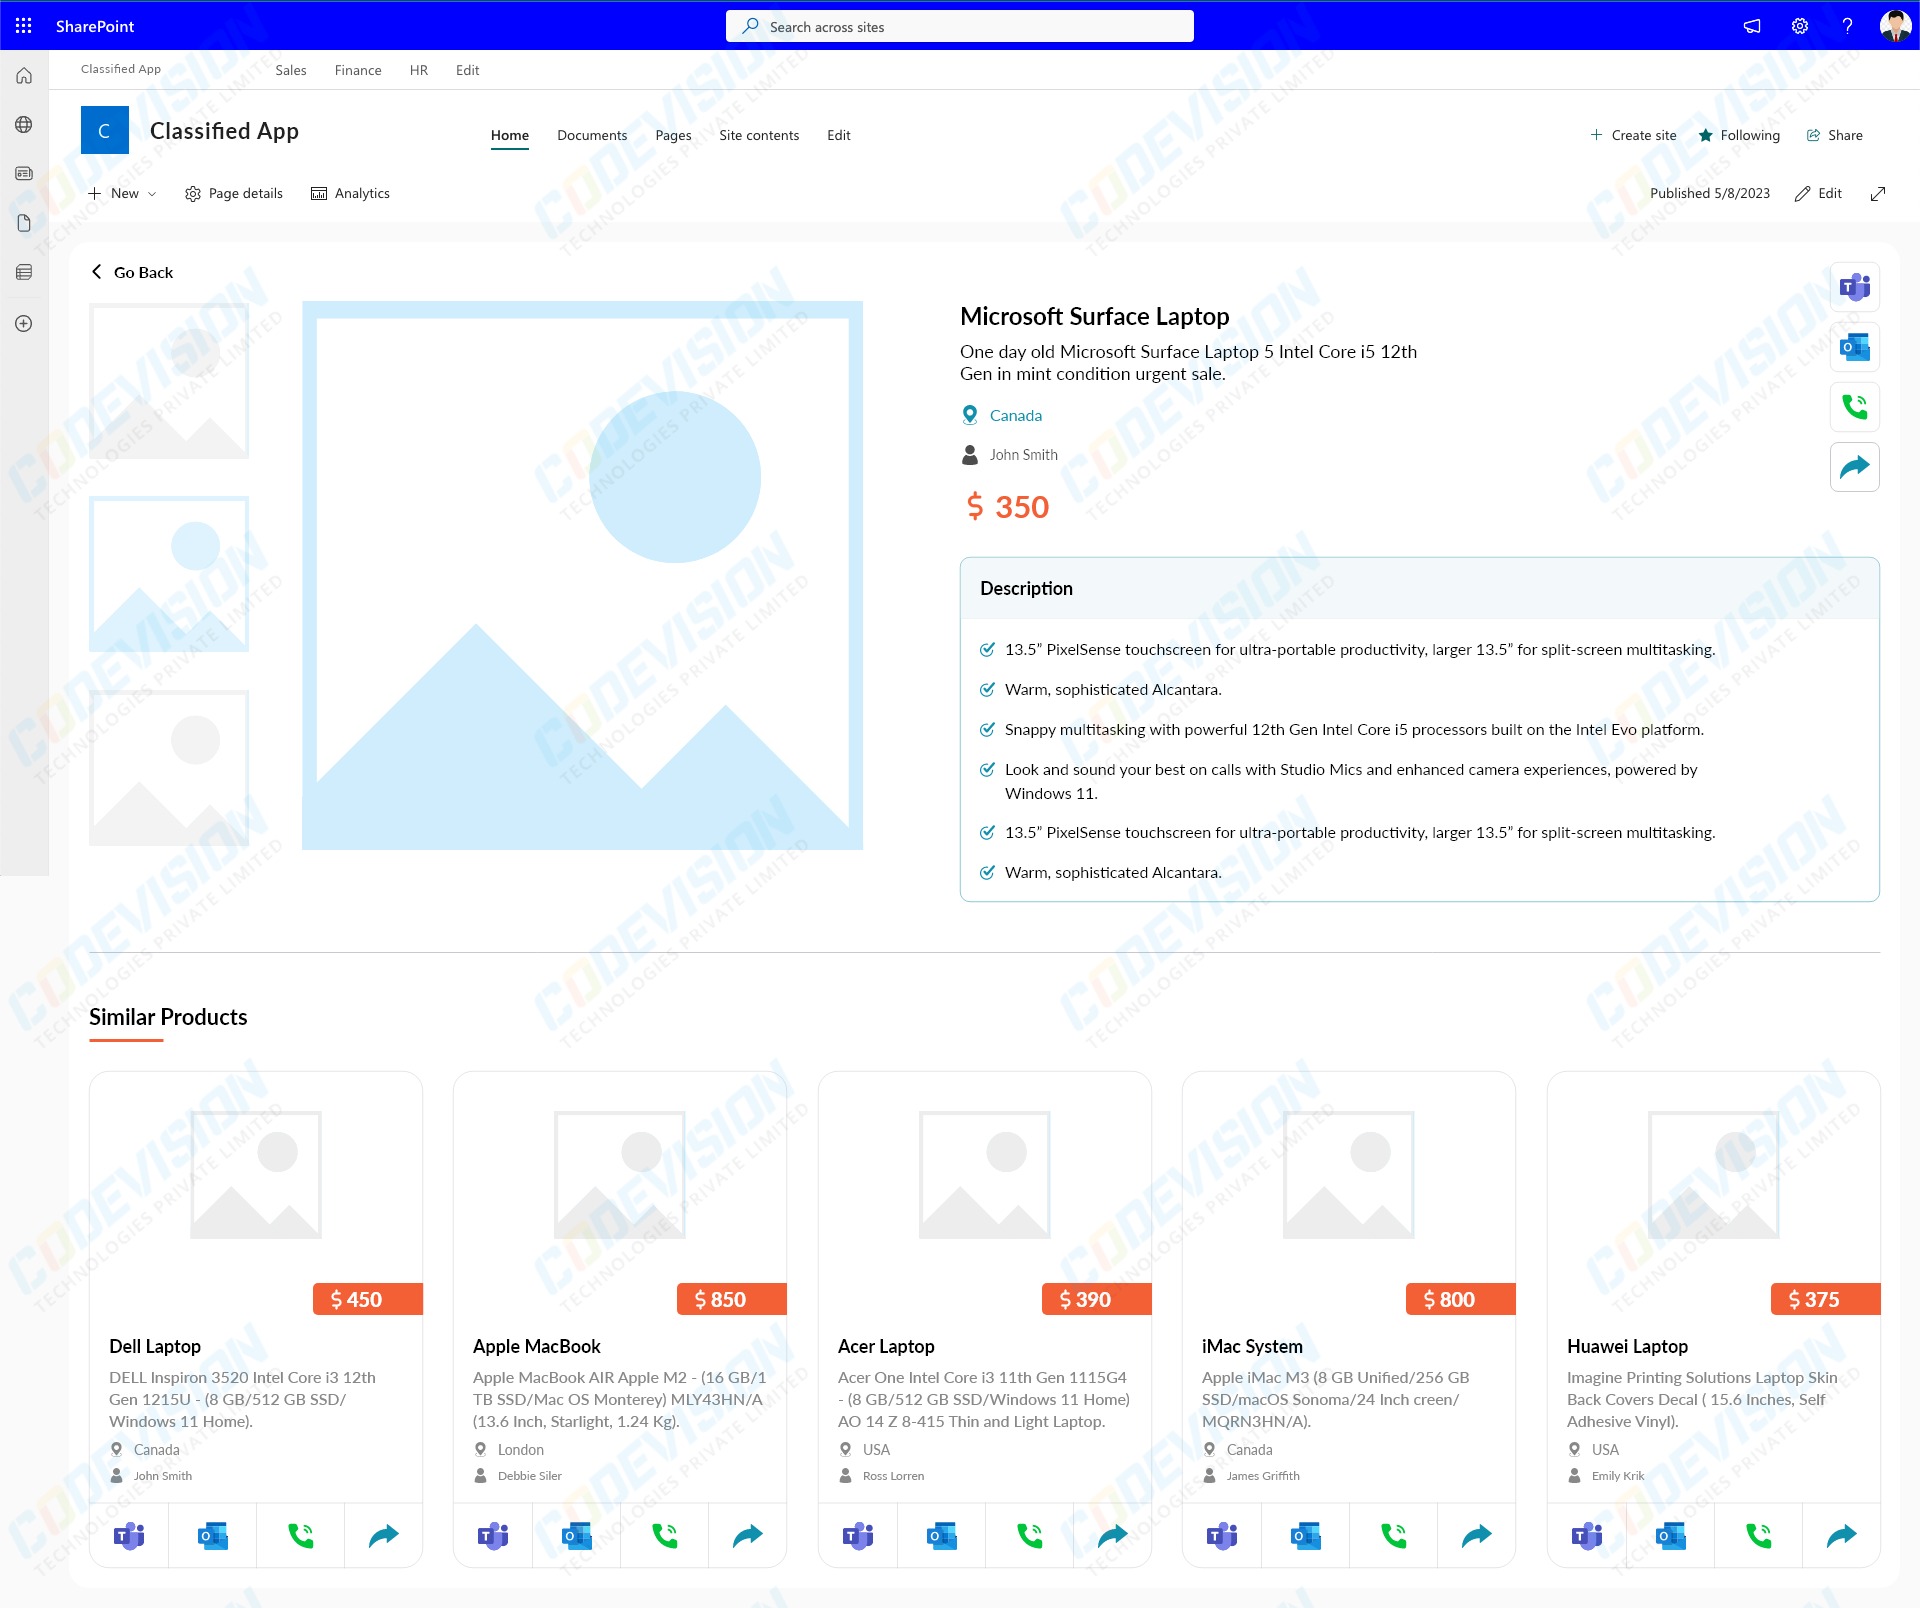Image resolution: width=1920 pixels, height=1608 pixels.
Task: Open Apple MacBook card title
Action: coord(537,1346)
